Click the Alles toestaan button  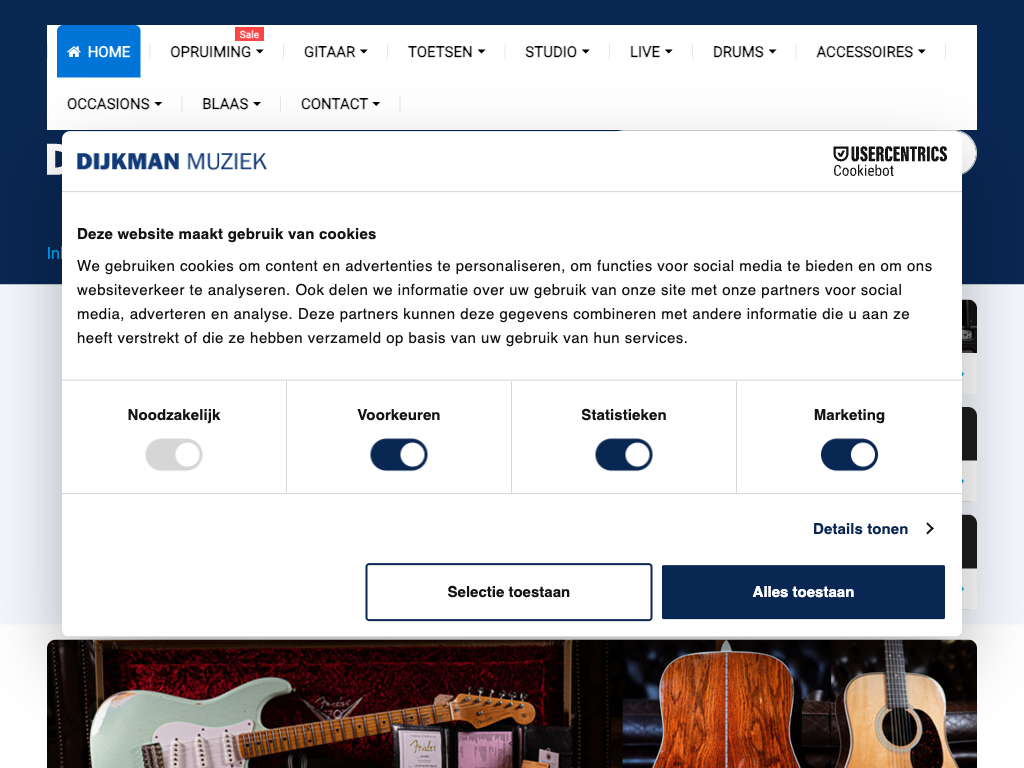803,592
